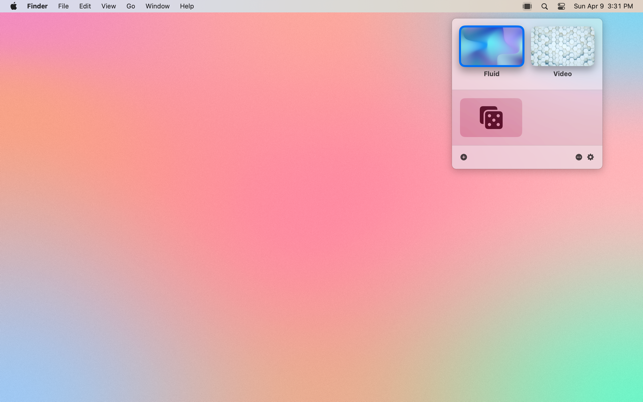Open the Edit menu

tap(85, 6)
